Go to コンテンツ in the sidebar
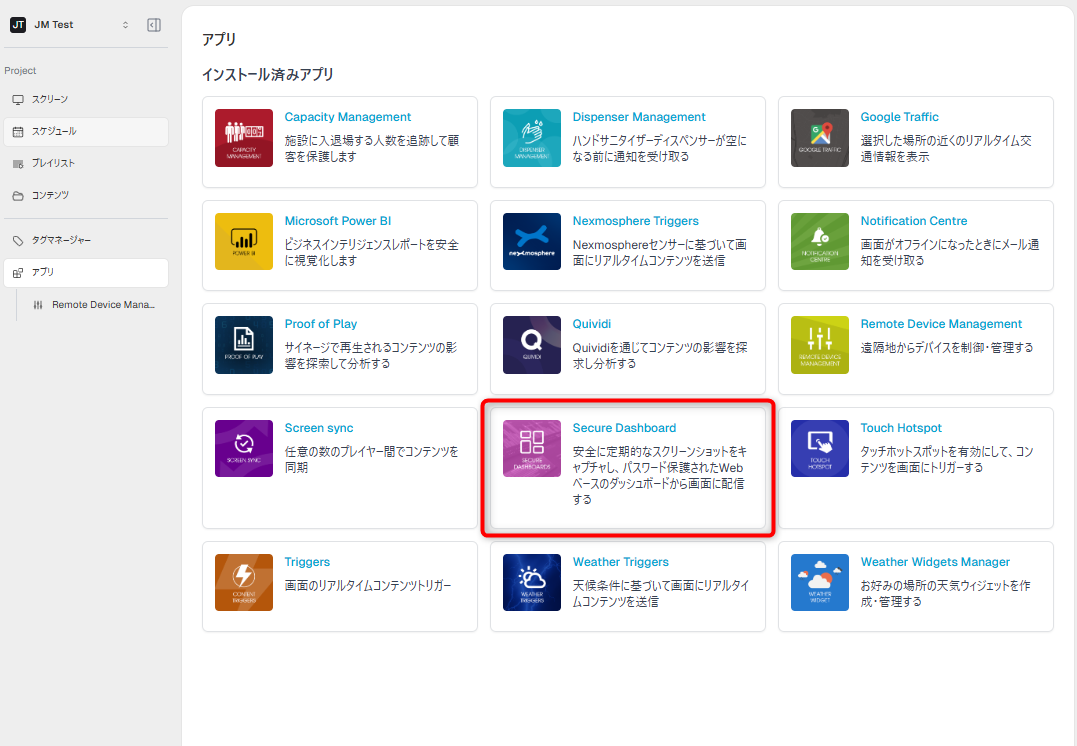Viewport: 1077px width, 746px height. 86,196
